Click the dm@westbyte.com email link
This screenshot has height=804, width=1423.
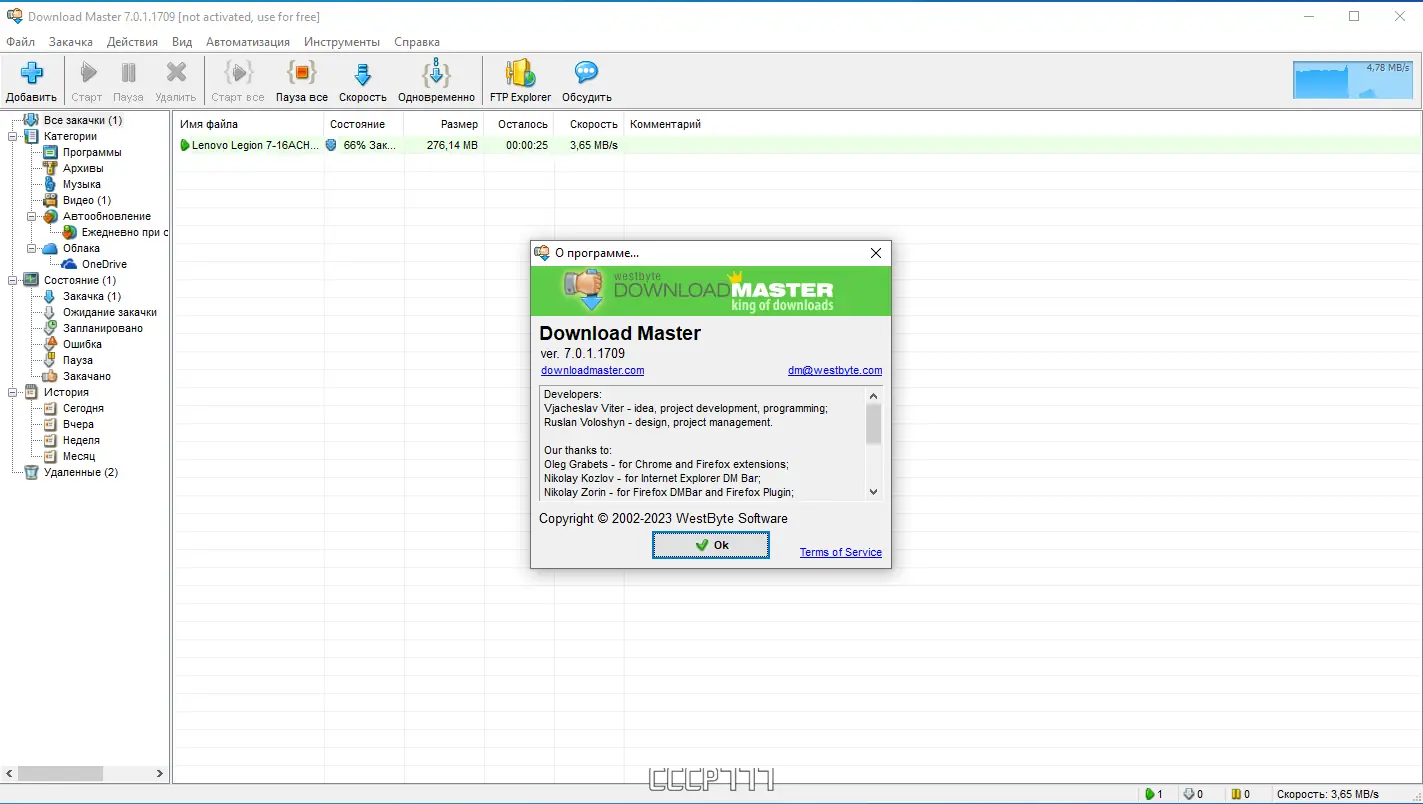point(835,370)
